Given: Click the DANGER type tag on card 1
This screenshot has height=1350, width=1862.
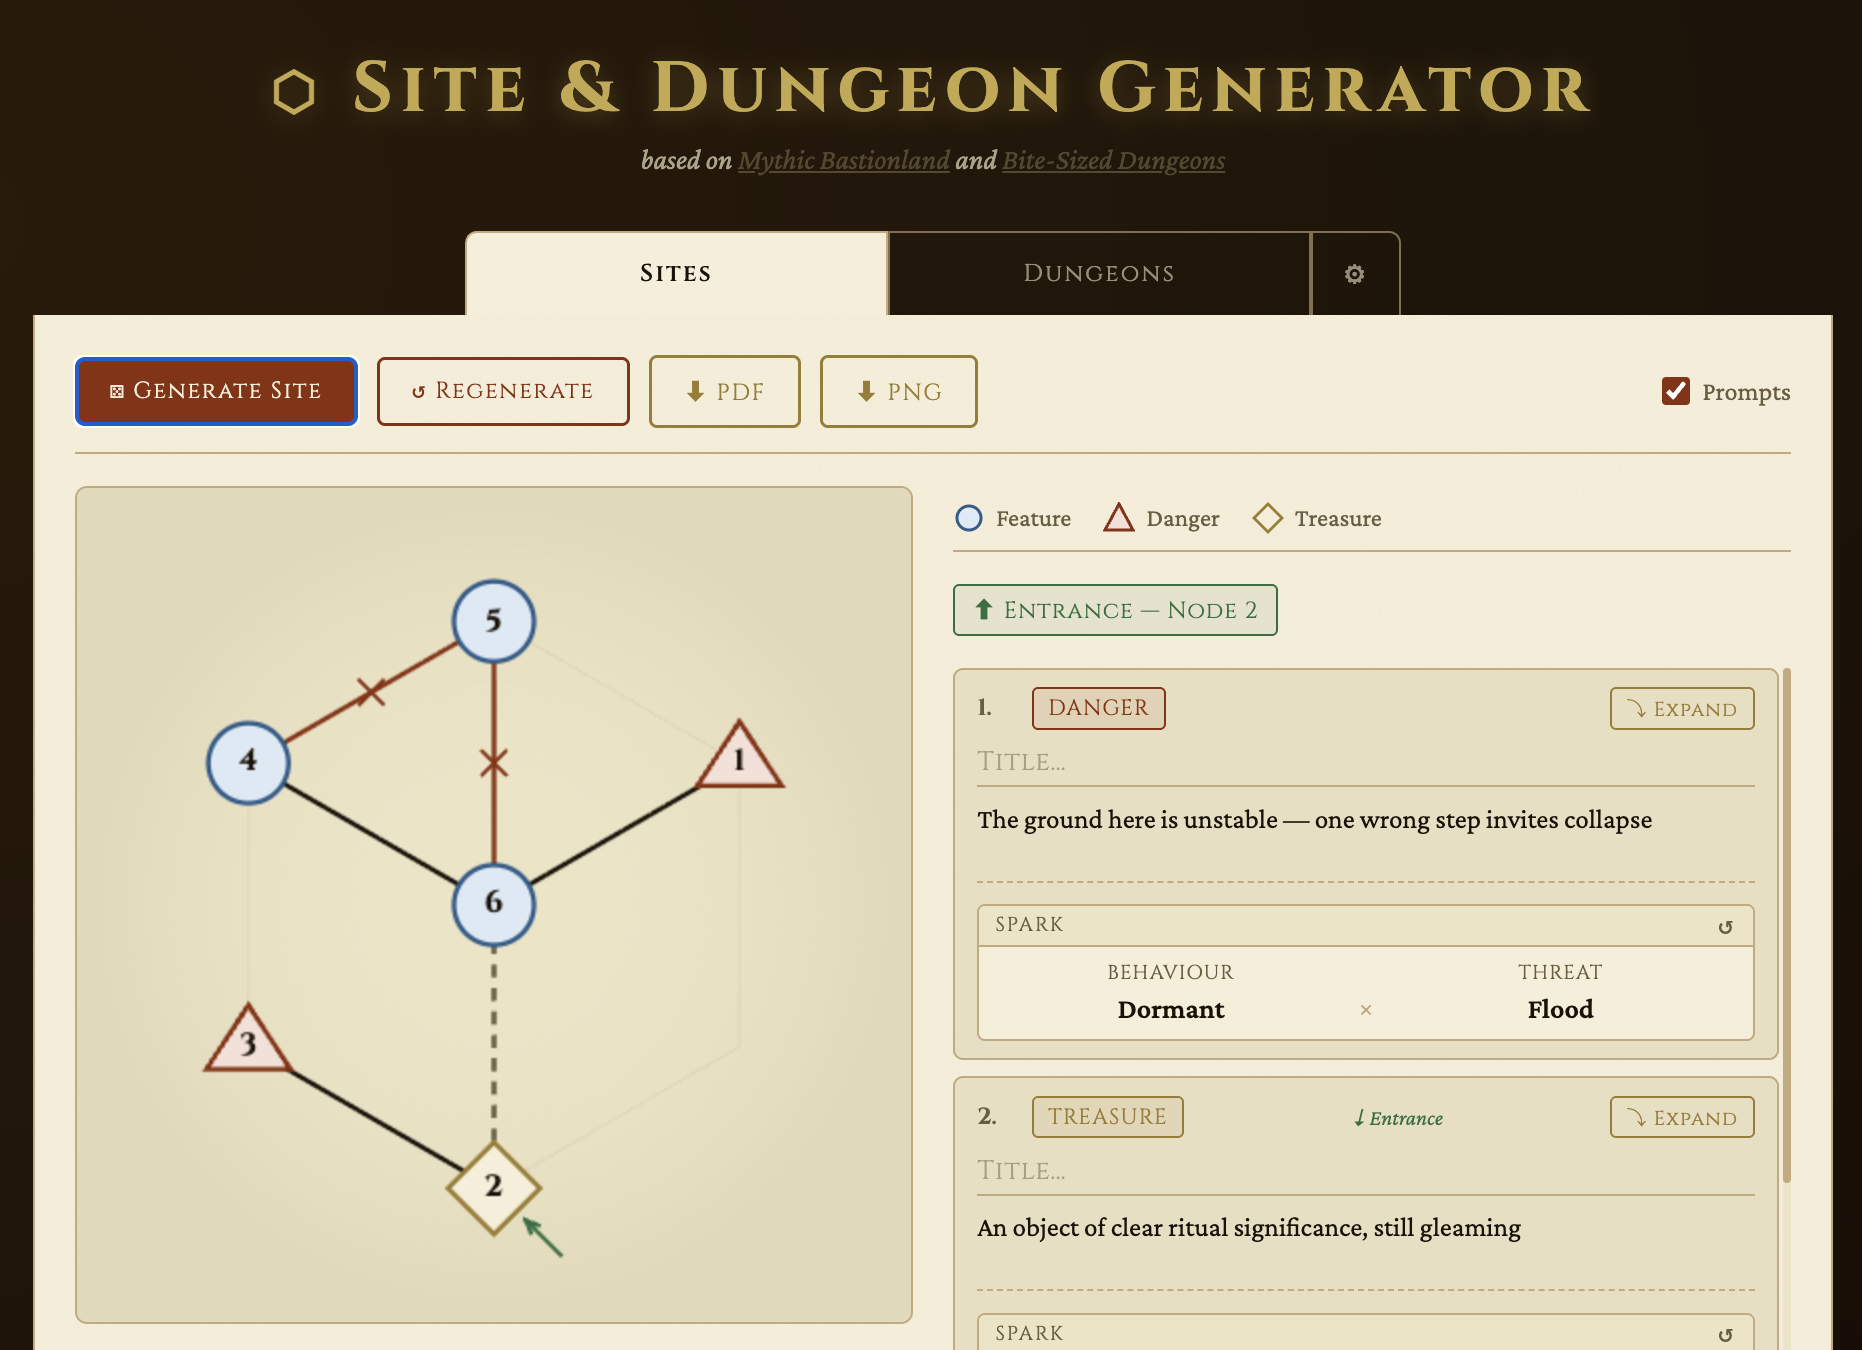Looking at the screenshot, I should tap(1099, 708).
